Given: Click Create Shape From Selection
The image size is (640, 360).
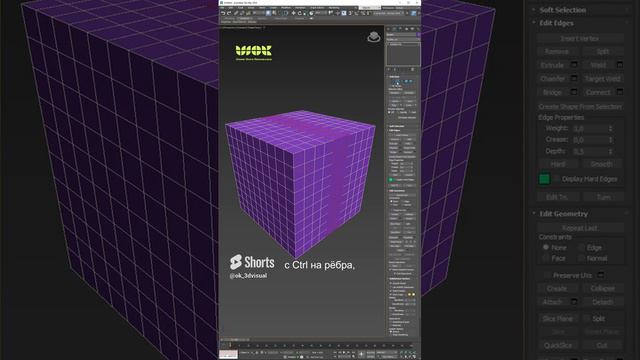Looking at the screenshot, I should pyautogui.click(x=580, y=107).
